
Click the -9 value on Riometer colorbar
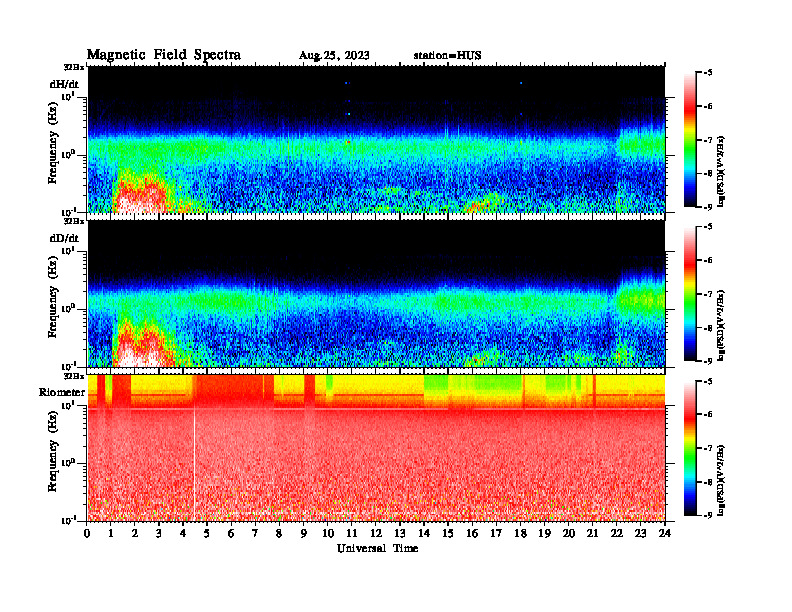click(708, 515)
